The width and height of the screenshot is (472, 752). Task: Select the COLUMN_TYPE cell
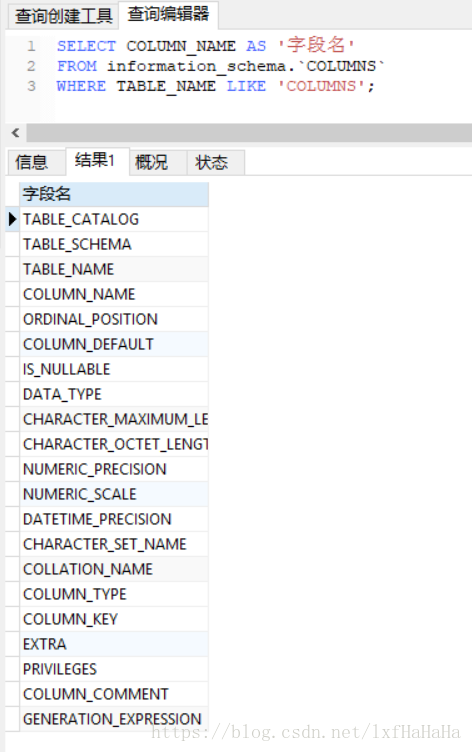pyautogui.click(x=114, y=594)
